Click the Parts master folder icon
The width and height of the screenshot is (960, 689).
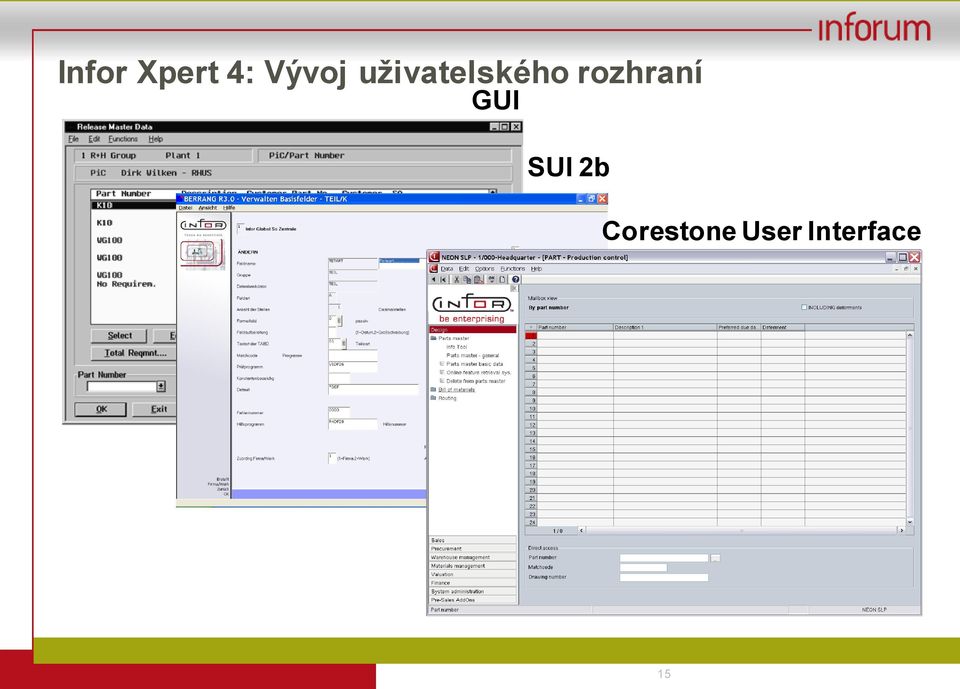434,338
